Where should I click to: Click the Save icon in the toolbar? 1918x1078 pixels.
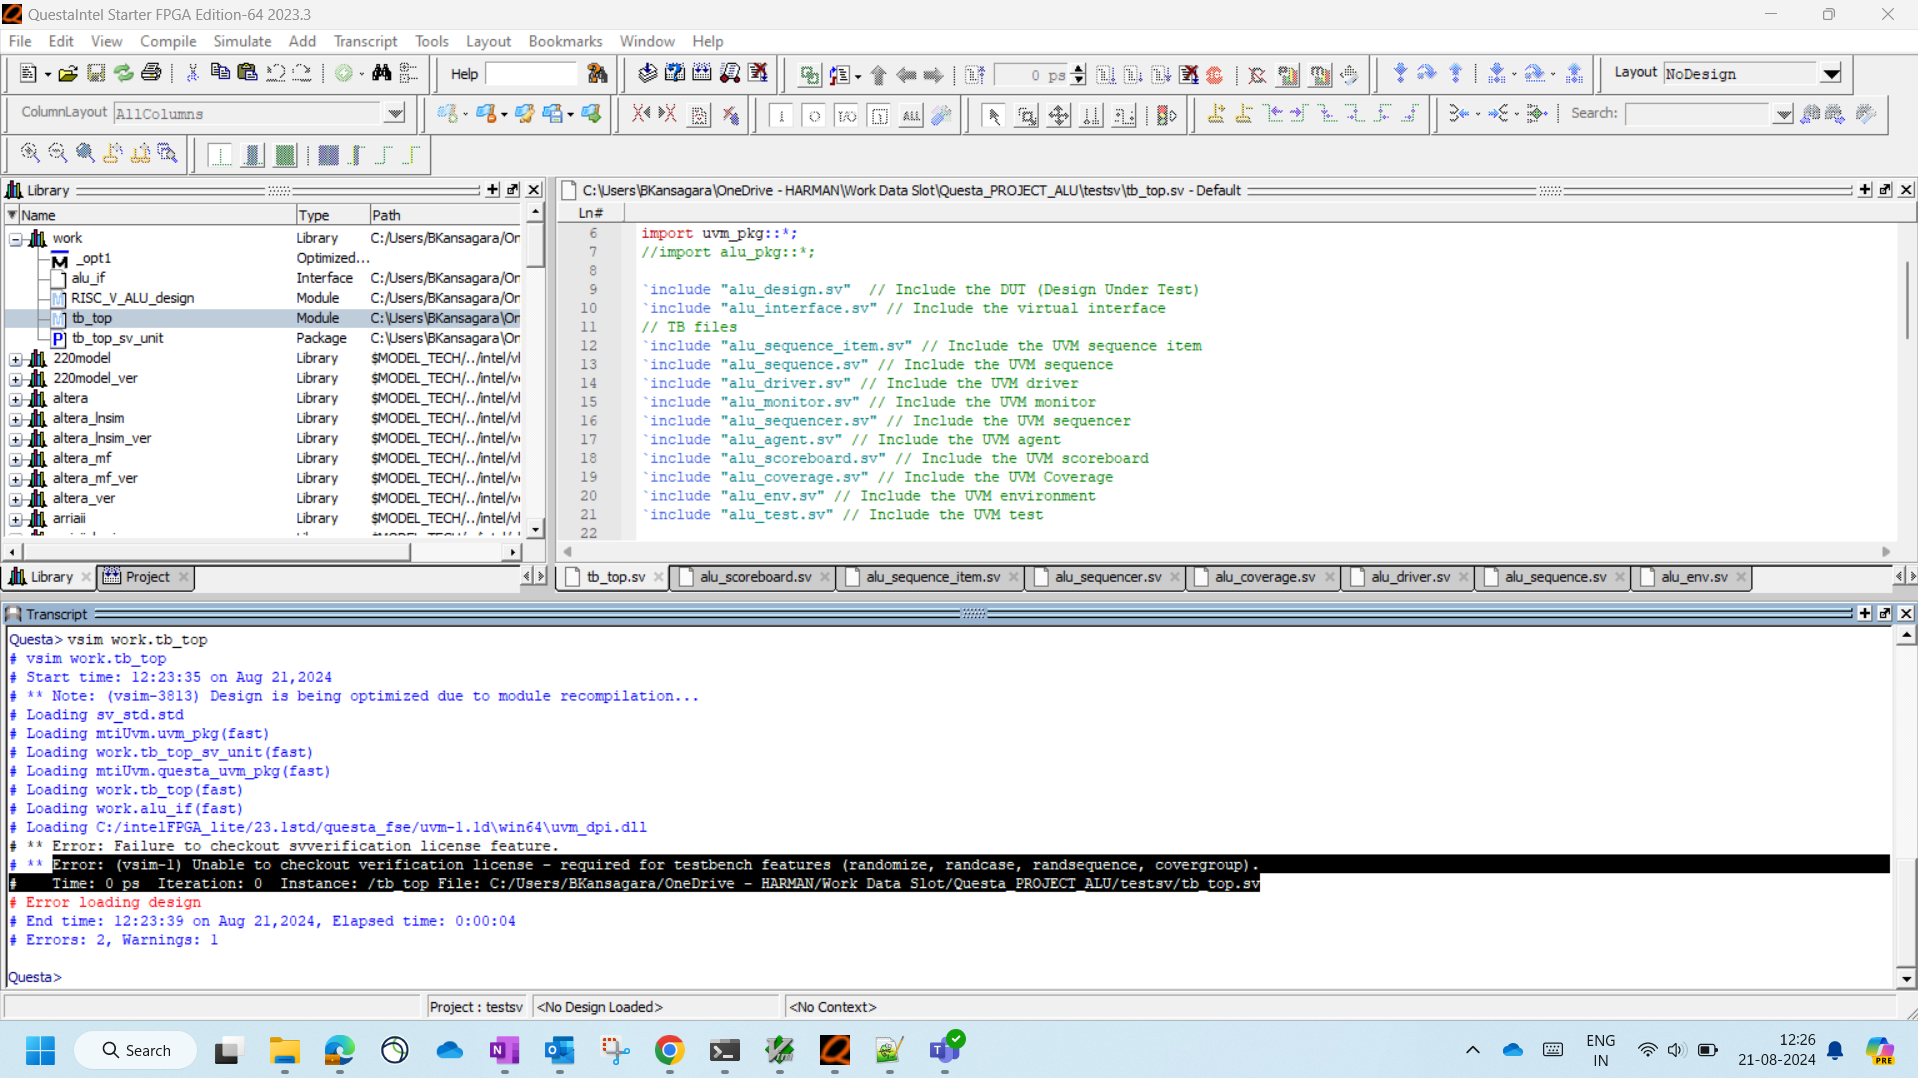pos(96,74)
